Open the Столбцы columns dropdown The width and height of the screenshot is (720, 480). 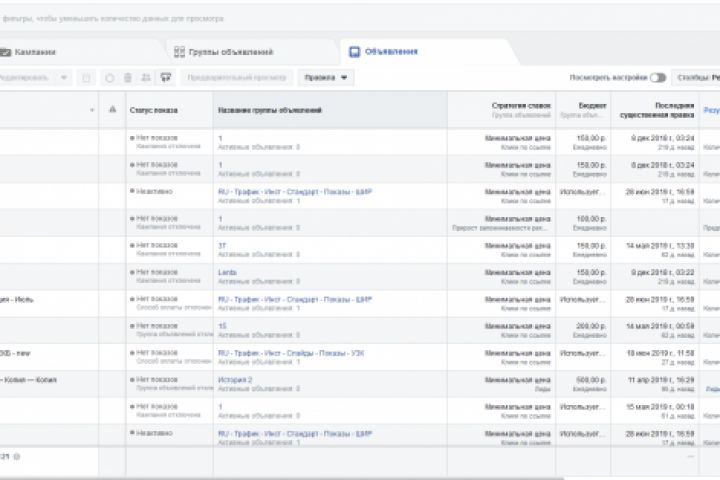tap(697, 77)
